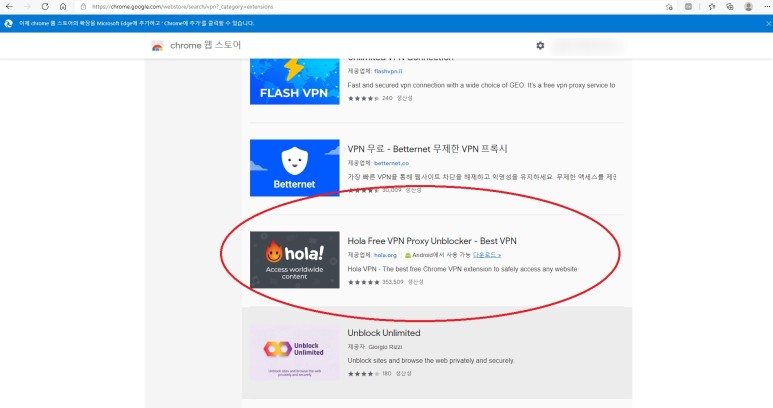The image size is (773, 408).
Task: Open the Favorites list icon
Action: (711, 7)
